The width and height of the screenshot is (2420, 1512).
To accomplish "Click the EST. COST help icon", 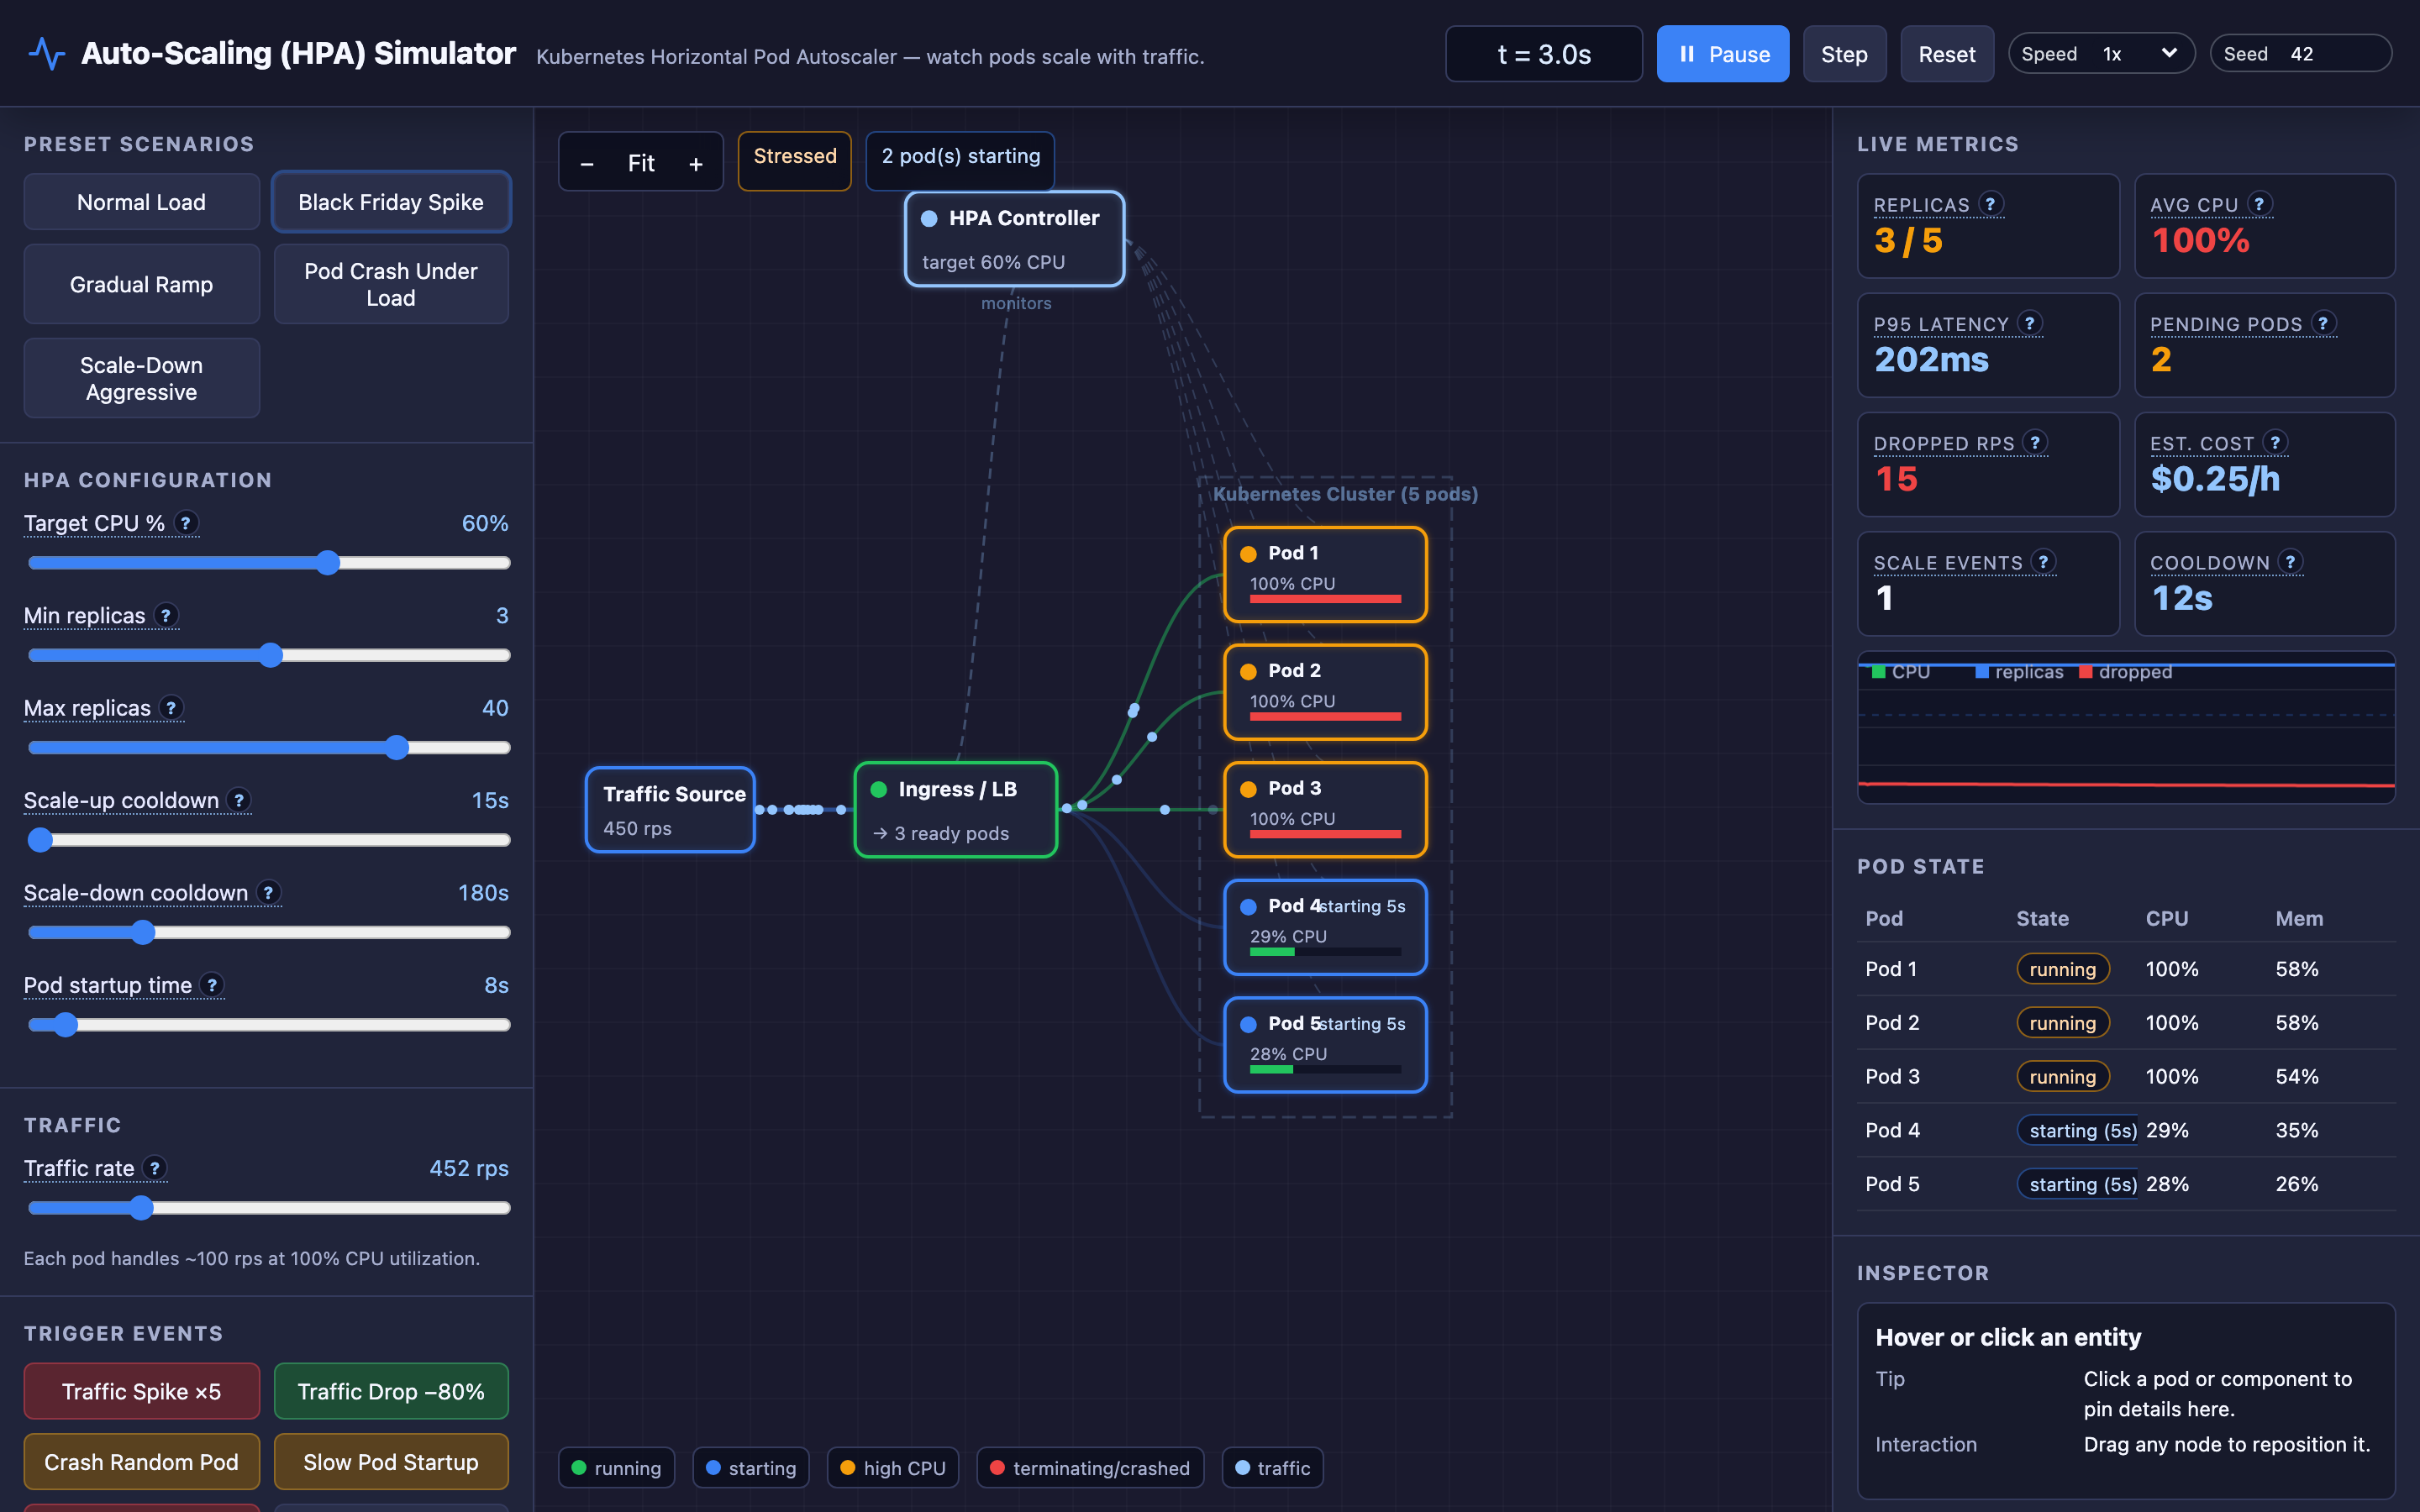I will (2275, 442).
